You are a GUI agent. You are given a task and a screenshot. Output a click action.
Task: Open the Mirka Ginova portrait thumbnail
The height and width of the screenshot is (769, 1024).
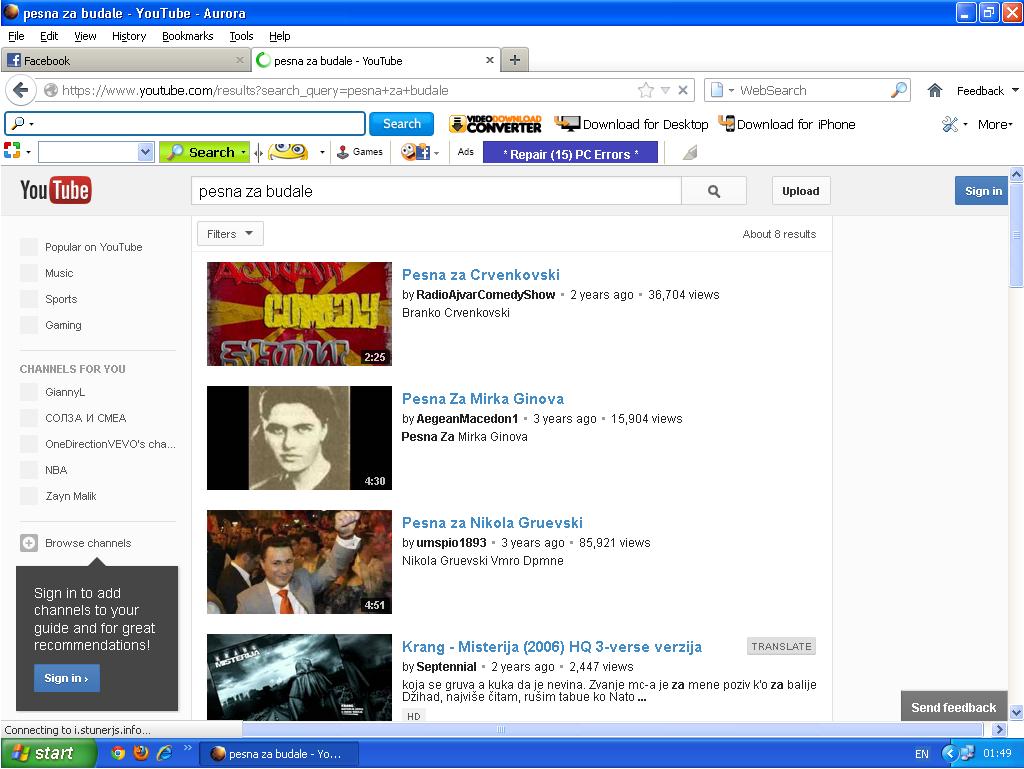(x=299, y=437)
